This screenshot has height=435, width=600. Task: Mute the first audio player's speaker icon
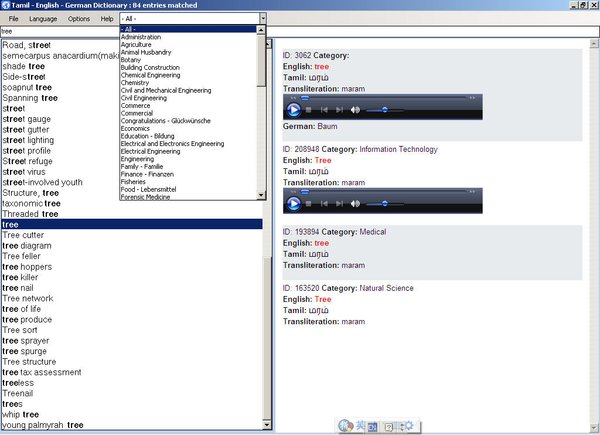355,109
